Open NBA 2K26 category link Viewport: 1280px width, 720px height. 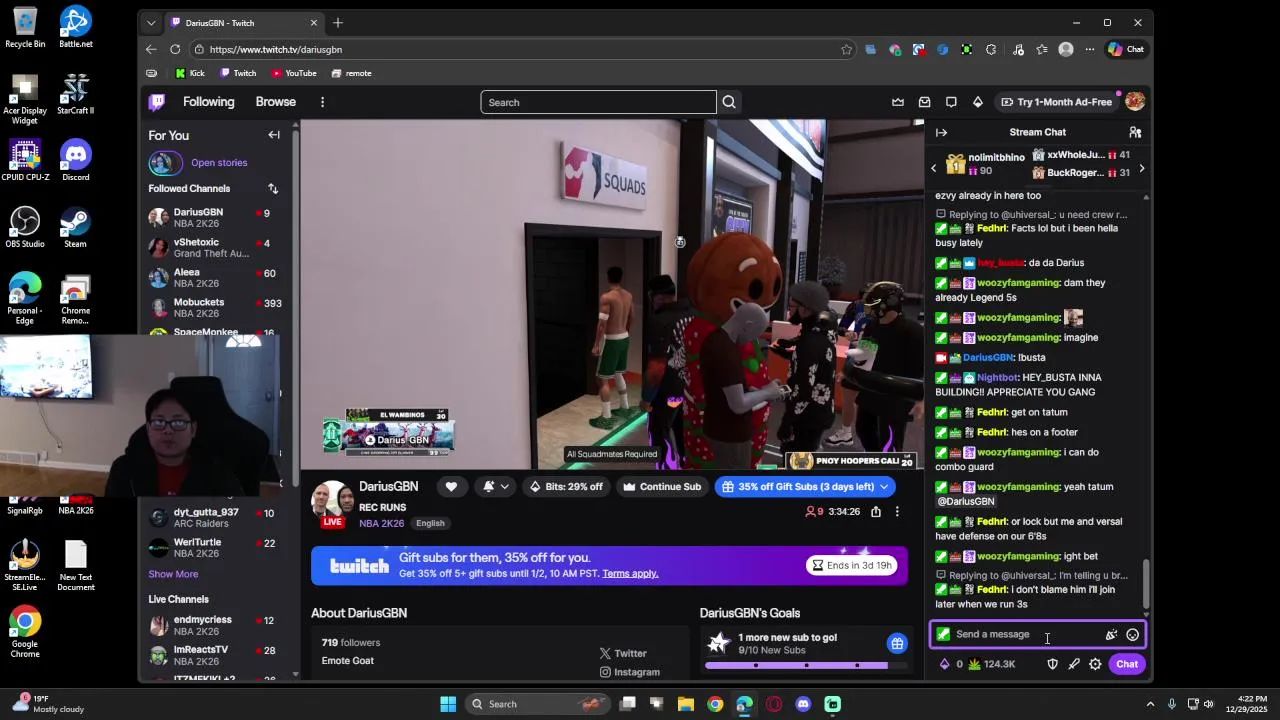(381, 523)
